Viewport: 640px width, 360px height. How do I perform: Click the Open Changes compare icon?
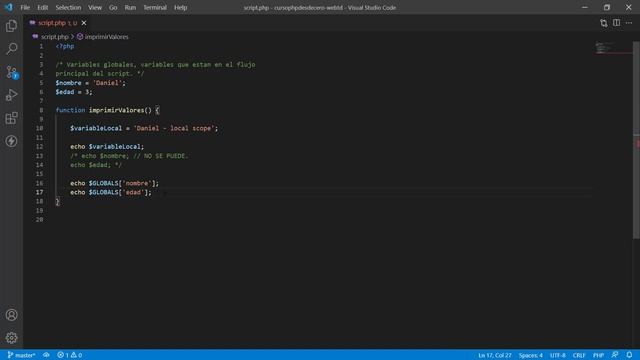[604, 23]
